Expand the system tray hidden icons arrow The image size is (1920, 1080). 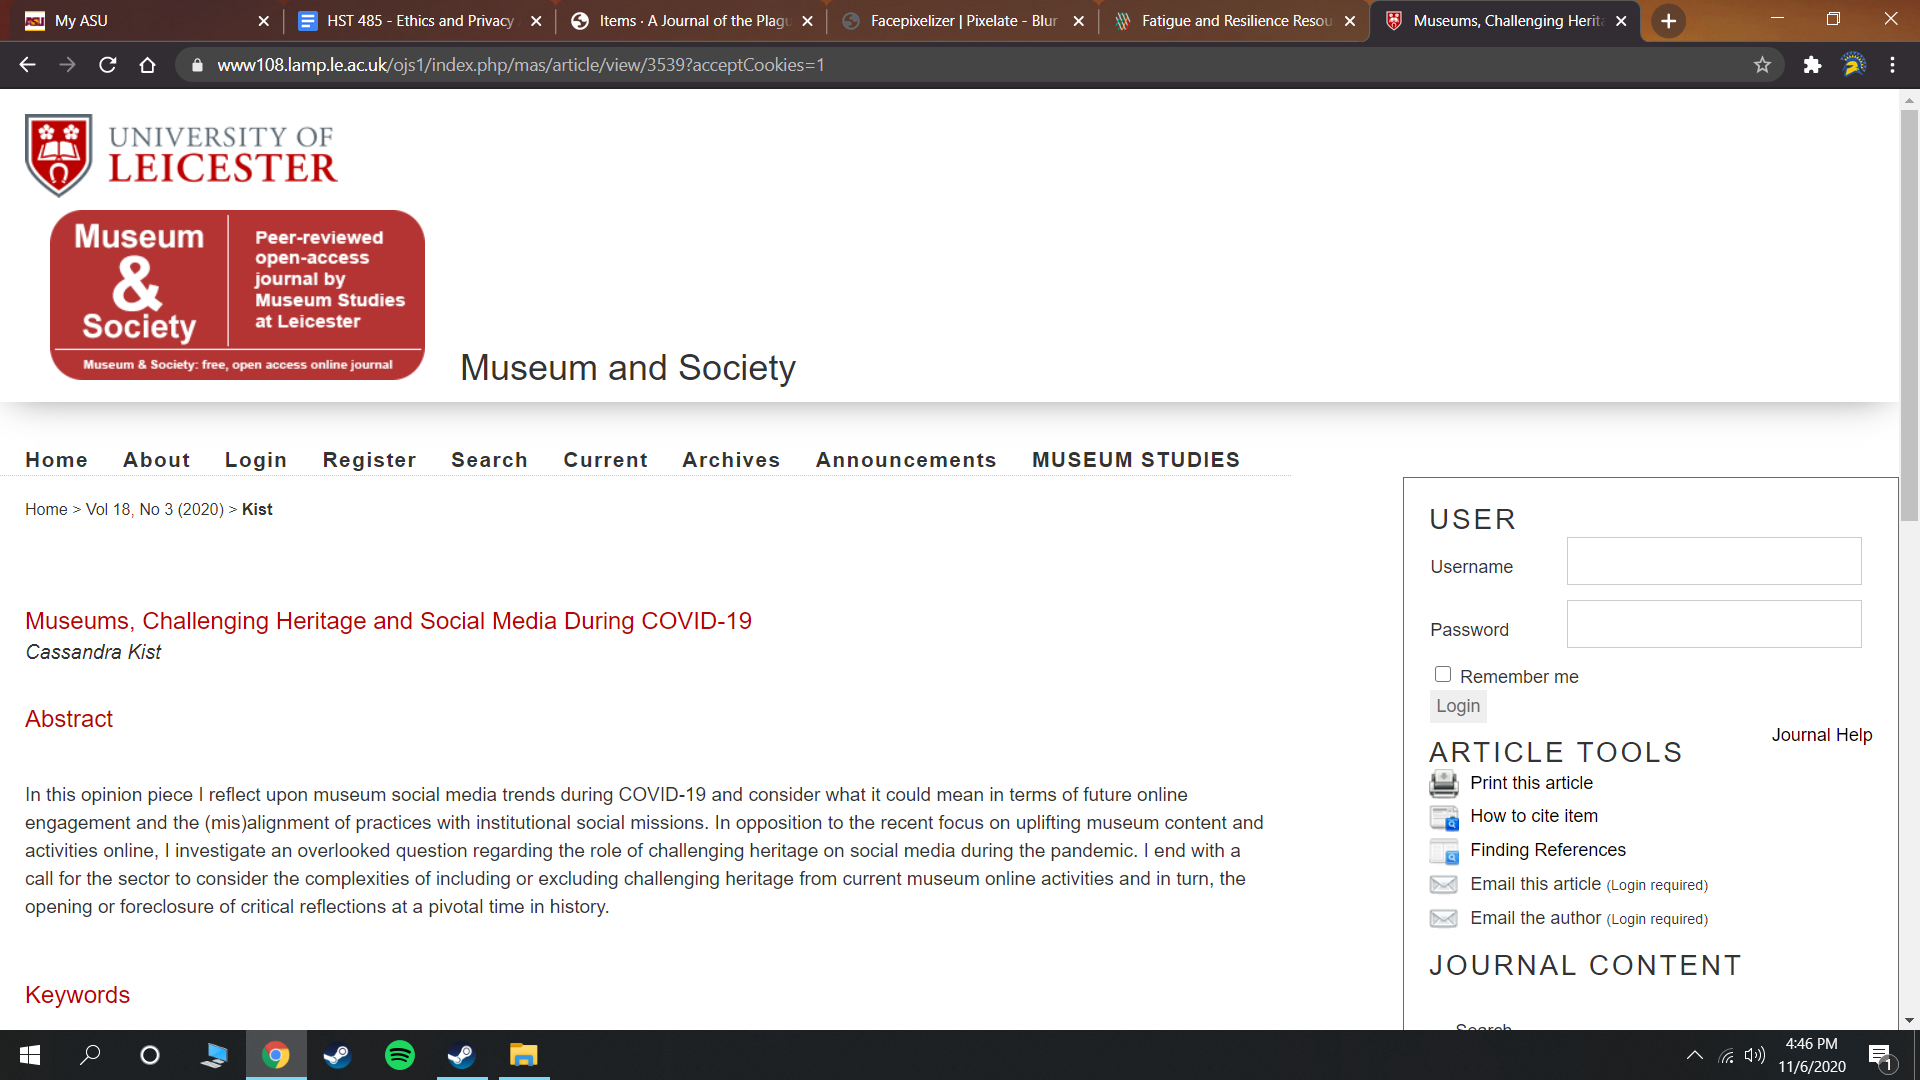[1695, 1055]
